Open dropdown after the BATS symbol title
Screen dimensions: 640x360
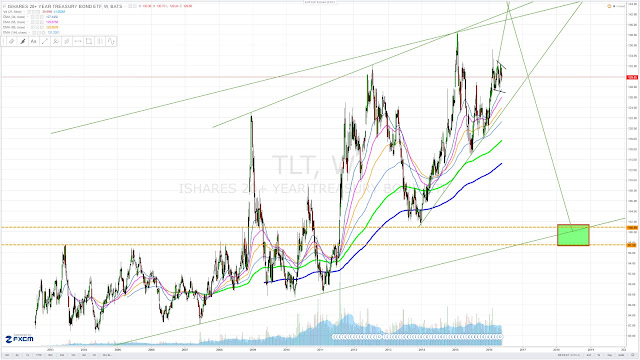coord(125,6)
